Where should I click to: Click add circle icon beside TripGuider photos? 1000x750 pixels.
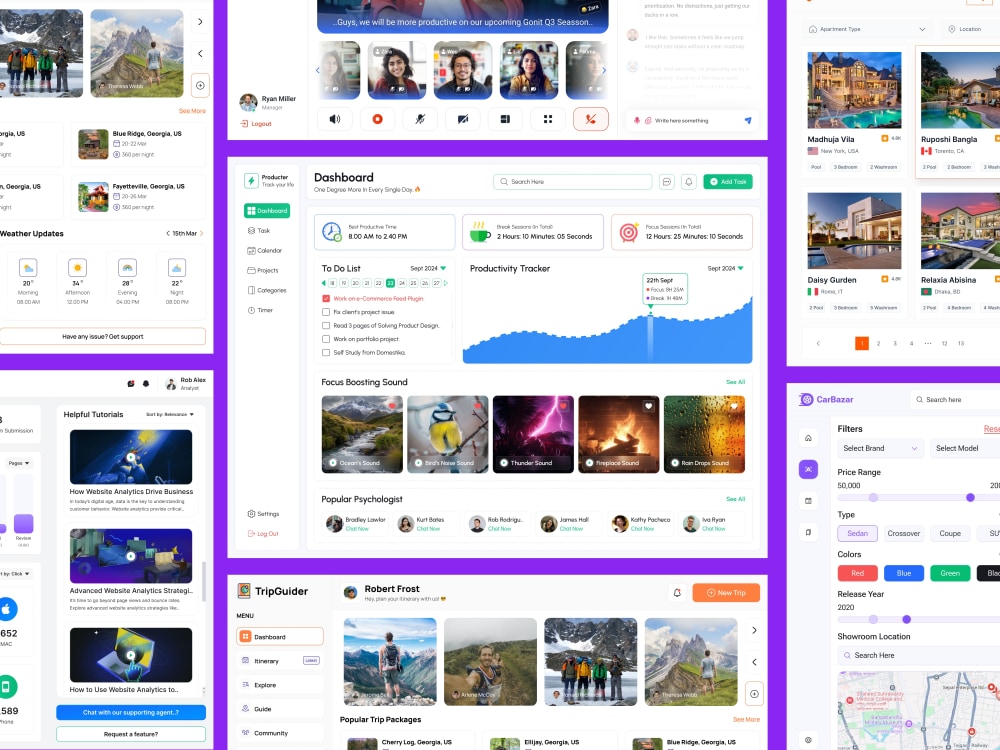(754, 694)
